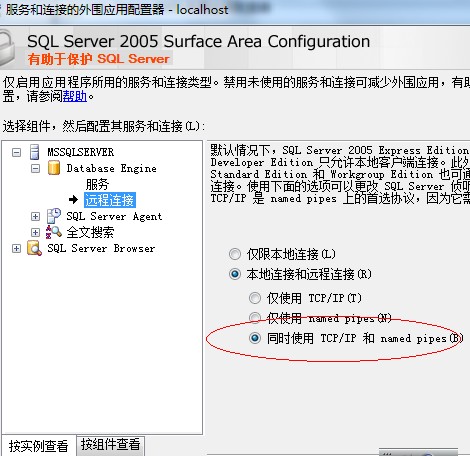Click the SQL Server Agent icon
The height and width of the screenshot is (456, 470).
pos(53,216)
